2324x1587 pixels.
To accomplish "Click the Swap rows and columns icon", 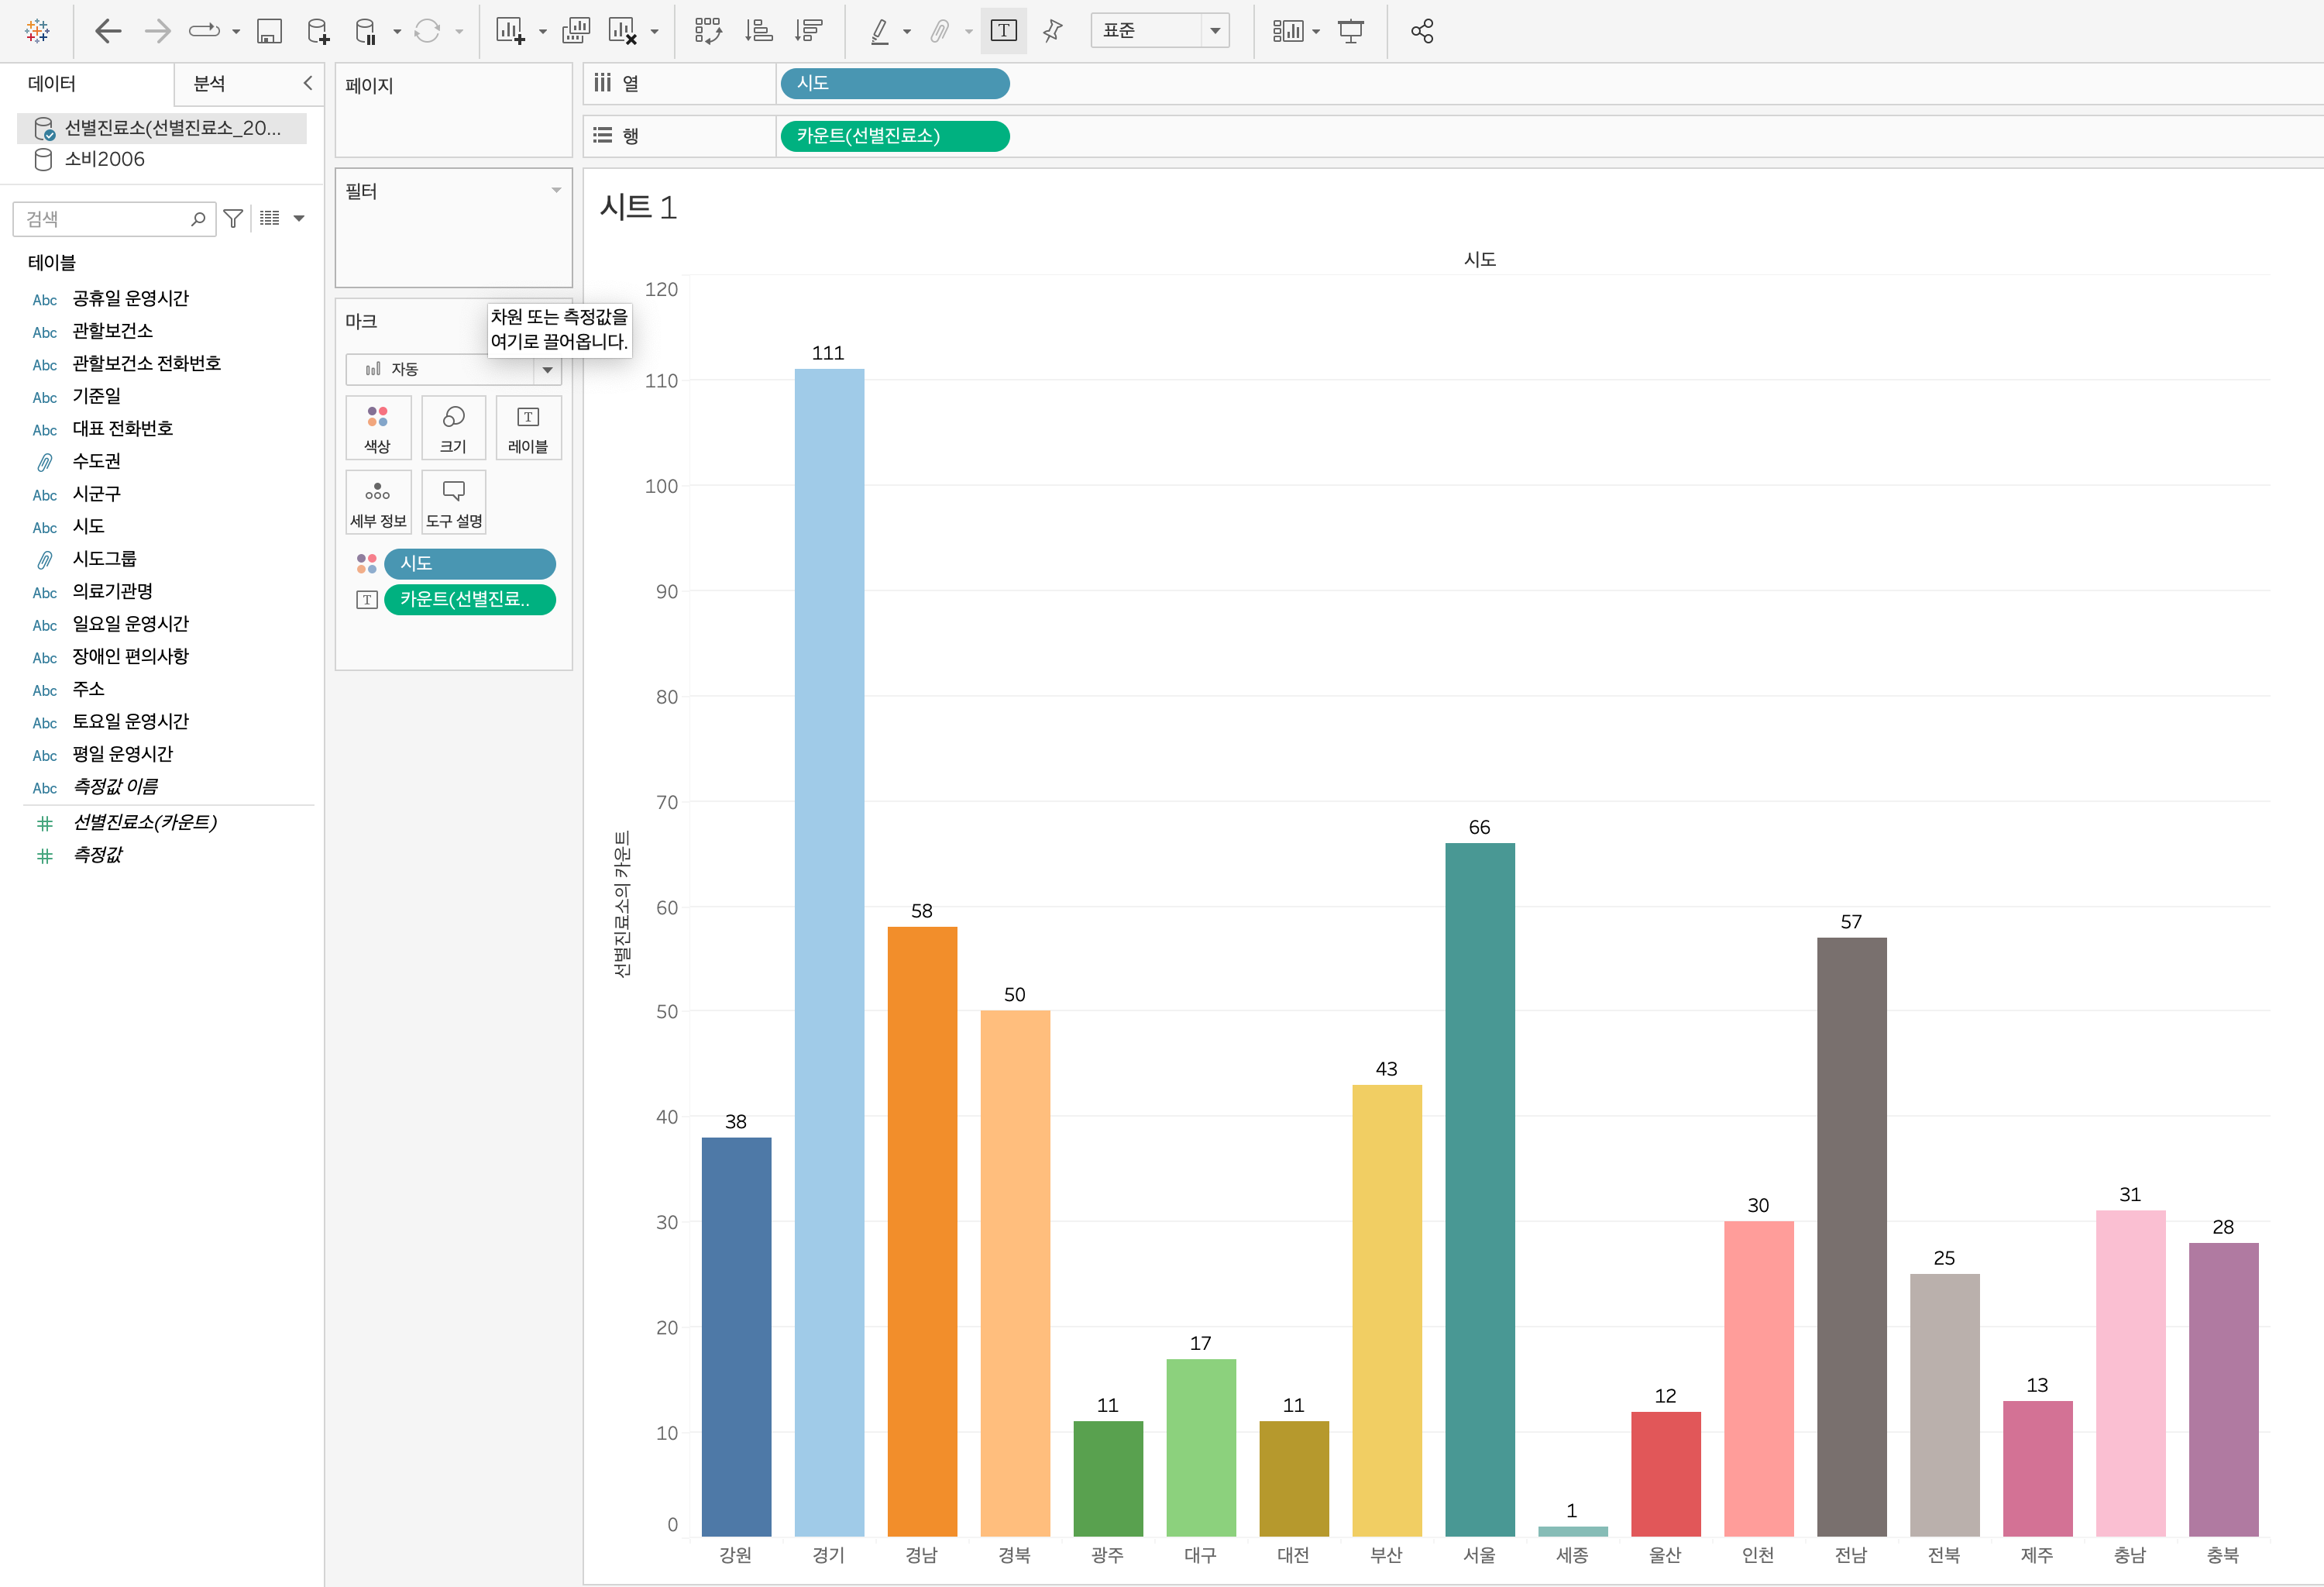I will pyautogui.click(x=708, y=31).
